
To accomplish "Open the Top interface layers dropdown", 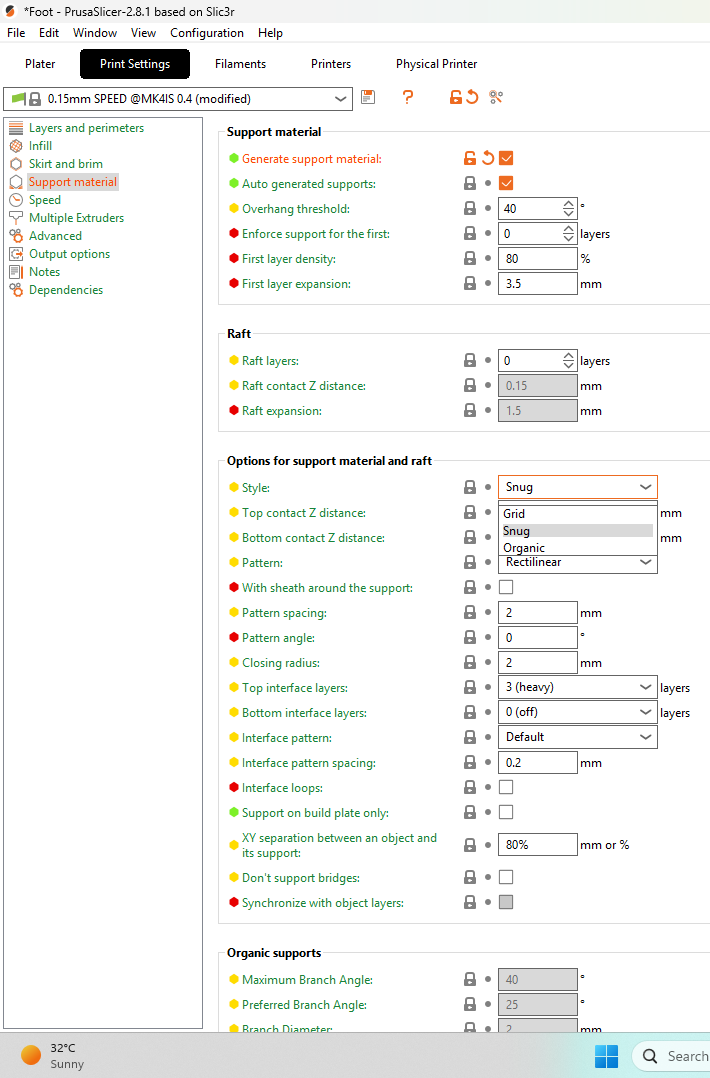I will pyautogui.click(x=577, y=688).
